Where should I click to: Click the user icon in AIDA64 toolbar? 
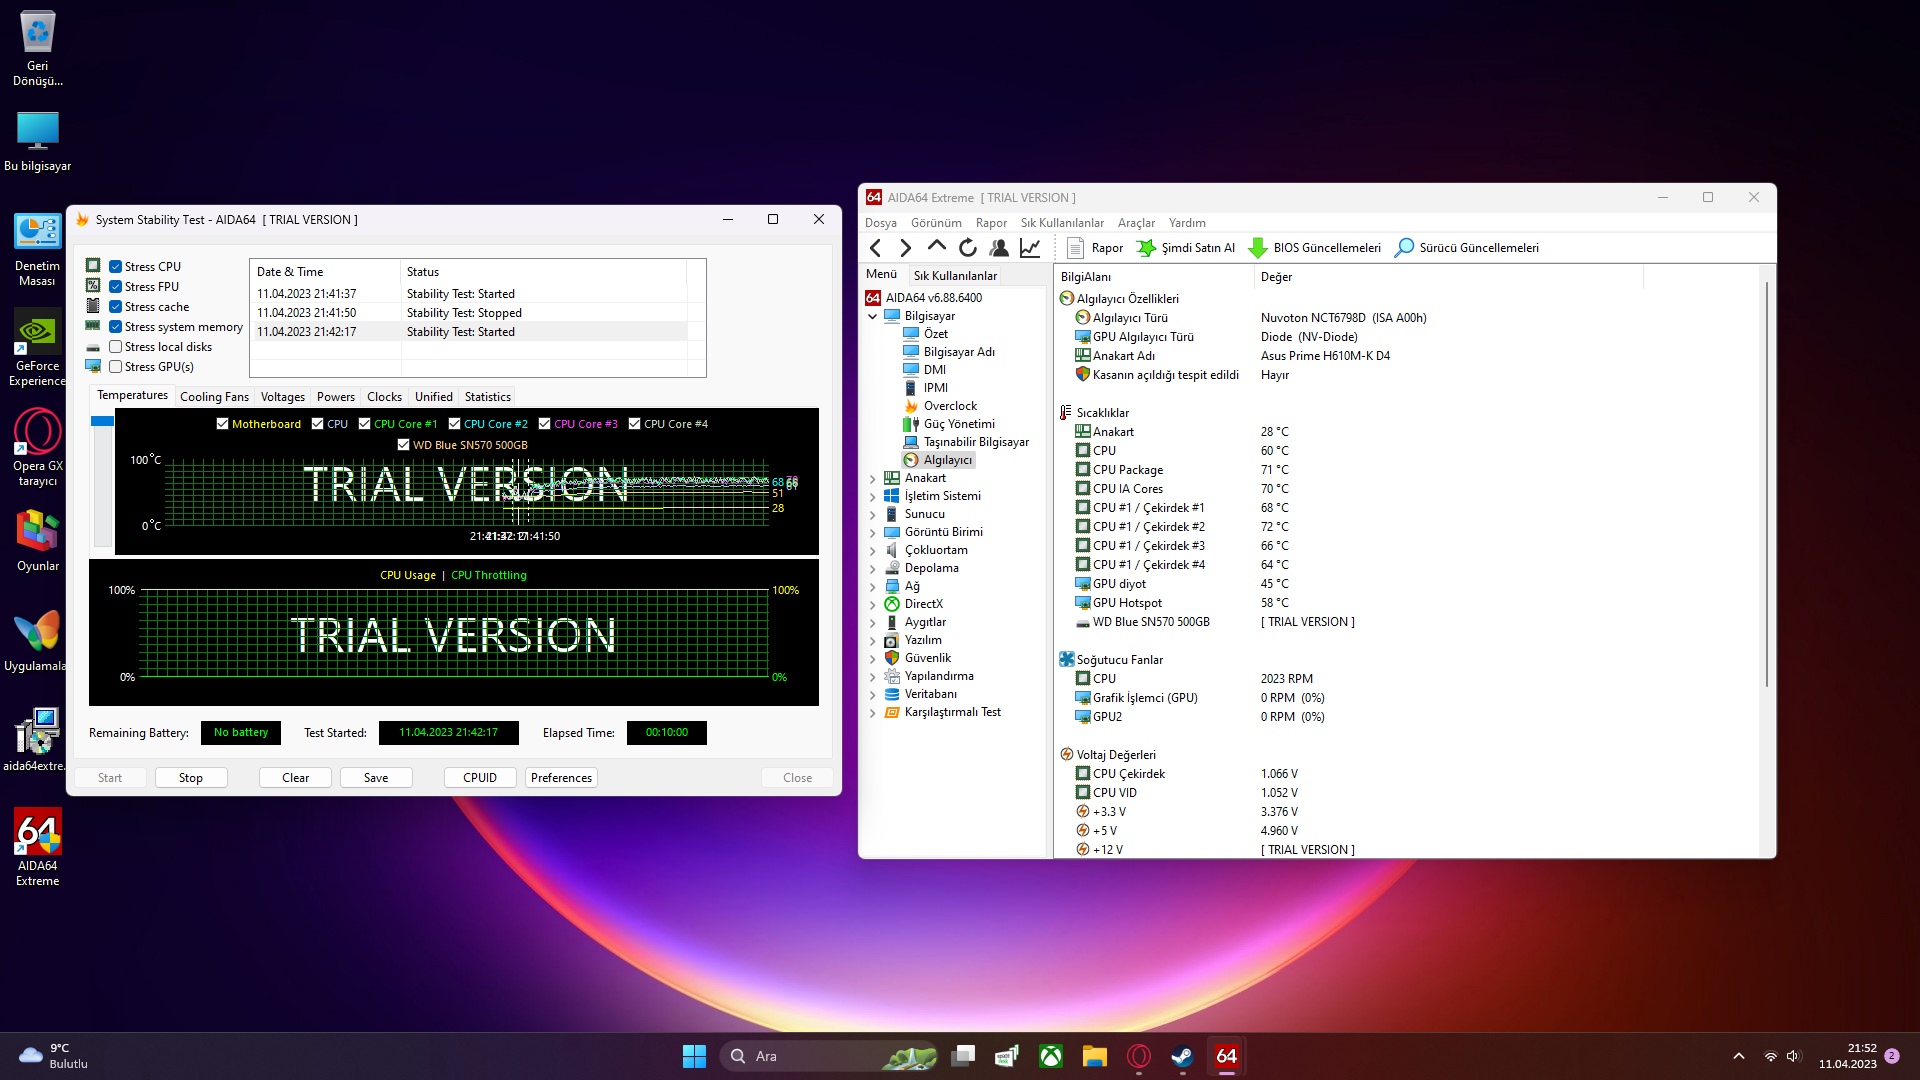coord(998,248)
